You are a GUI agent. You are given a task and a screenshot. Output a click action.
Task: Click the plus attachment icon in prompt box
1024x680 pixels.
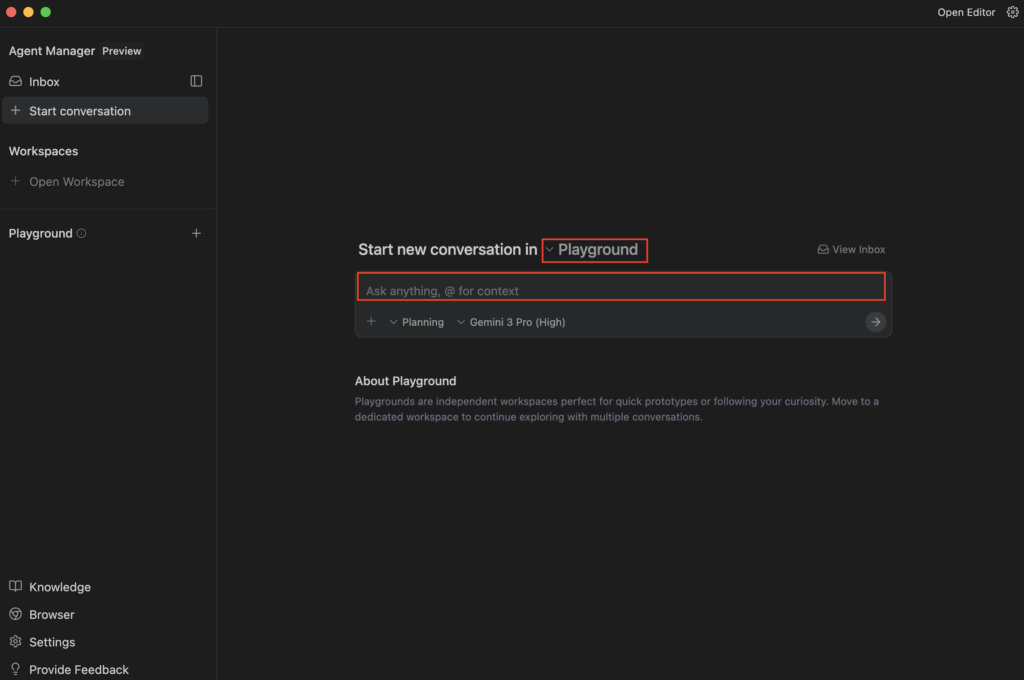click(371, 322)
